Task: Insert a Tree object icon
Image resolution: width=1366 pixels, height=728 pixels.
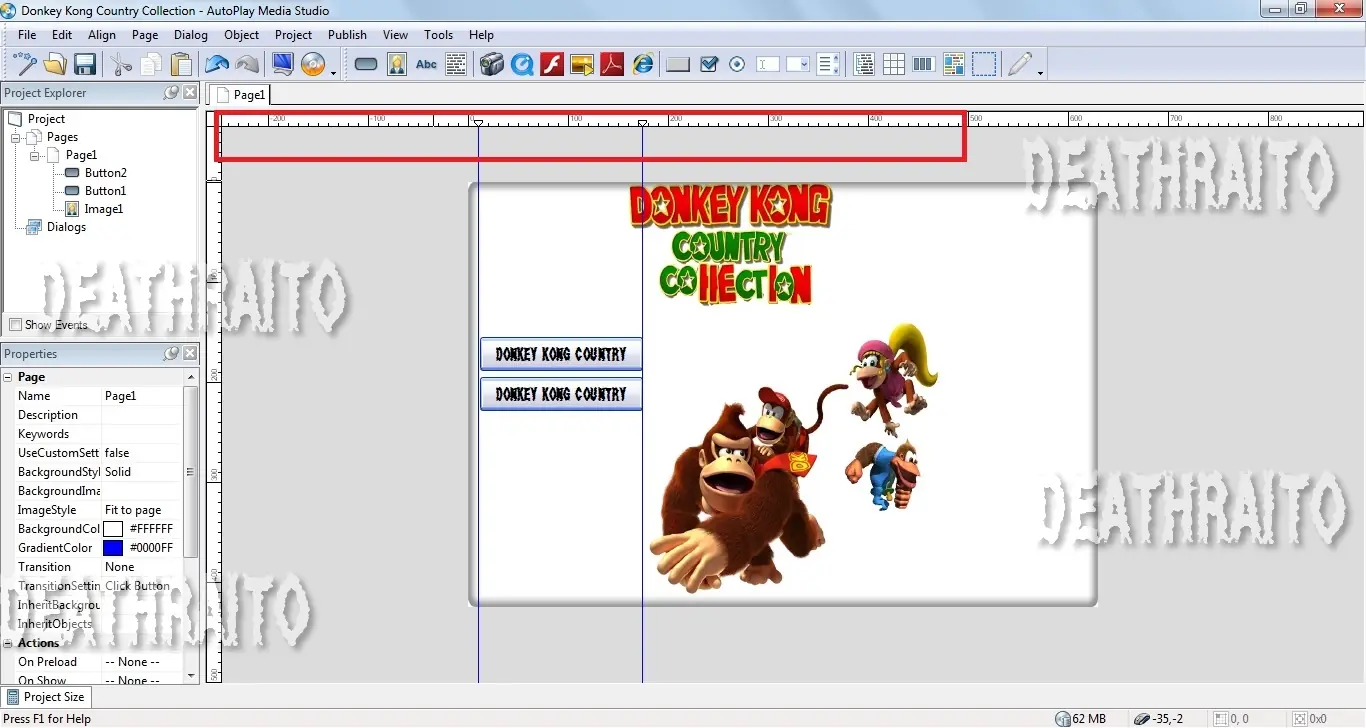Action: tap(864, 64)
